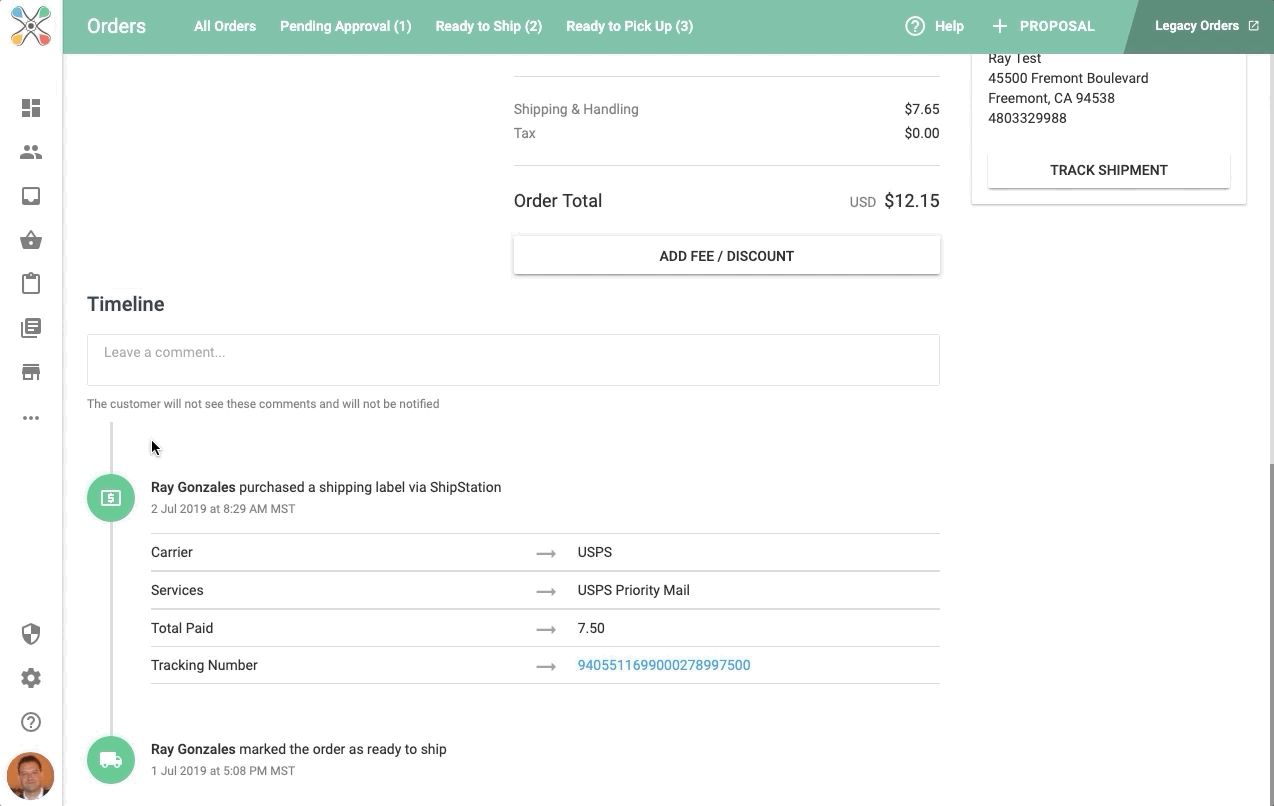Open the dashboard panel from the sidebar
This screenshot has width=1274, height=806.
(31, 108)
